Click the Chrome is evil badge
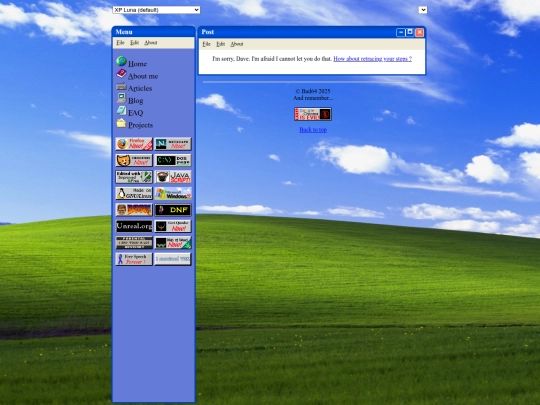The width and height of the screenshot is (540, 405). click(x=313, y=114)
